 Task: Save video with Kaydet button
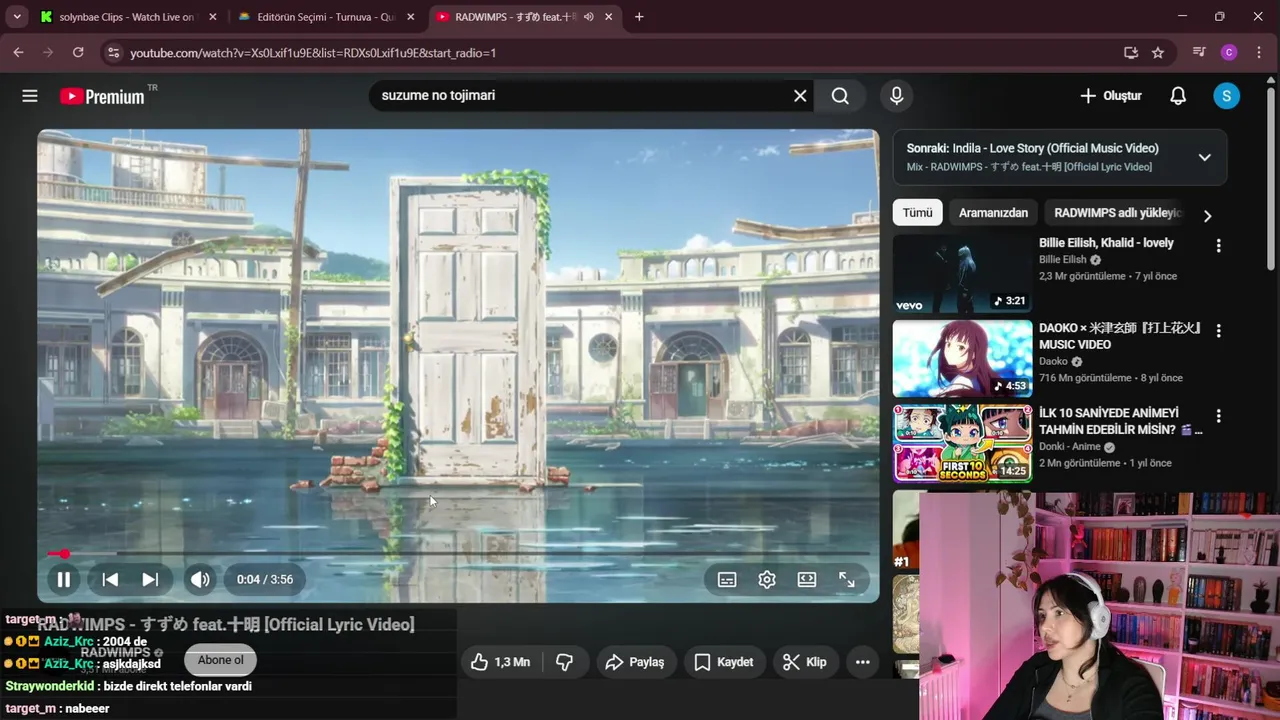point(724,662)
